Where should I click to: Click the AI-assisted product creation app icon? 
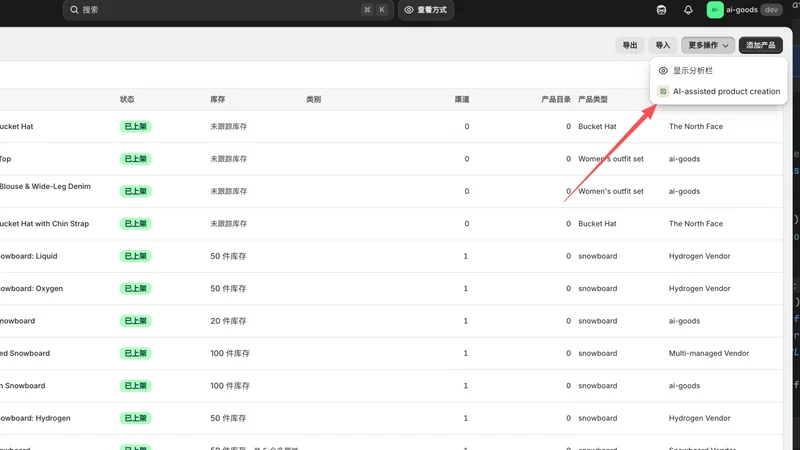[x=663, y=91]
